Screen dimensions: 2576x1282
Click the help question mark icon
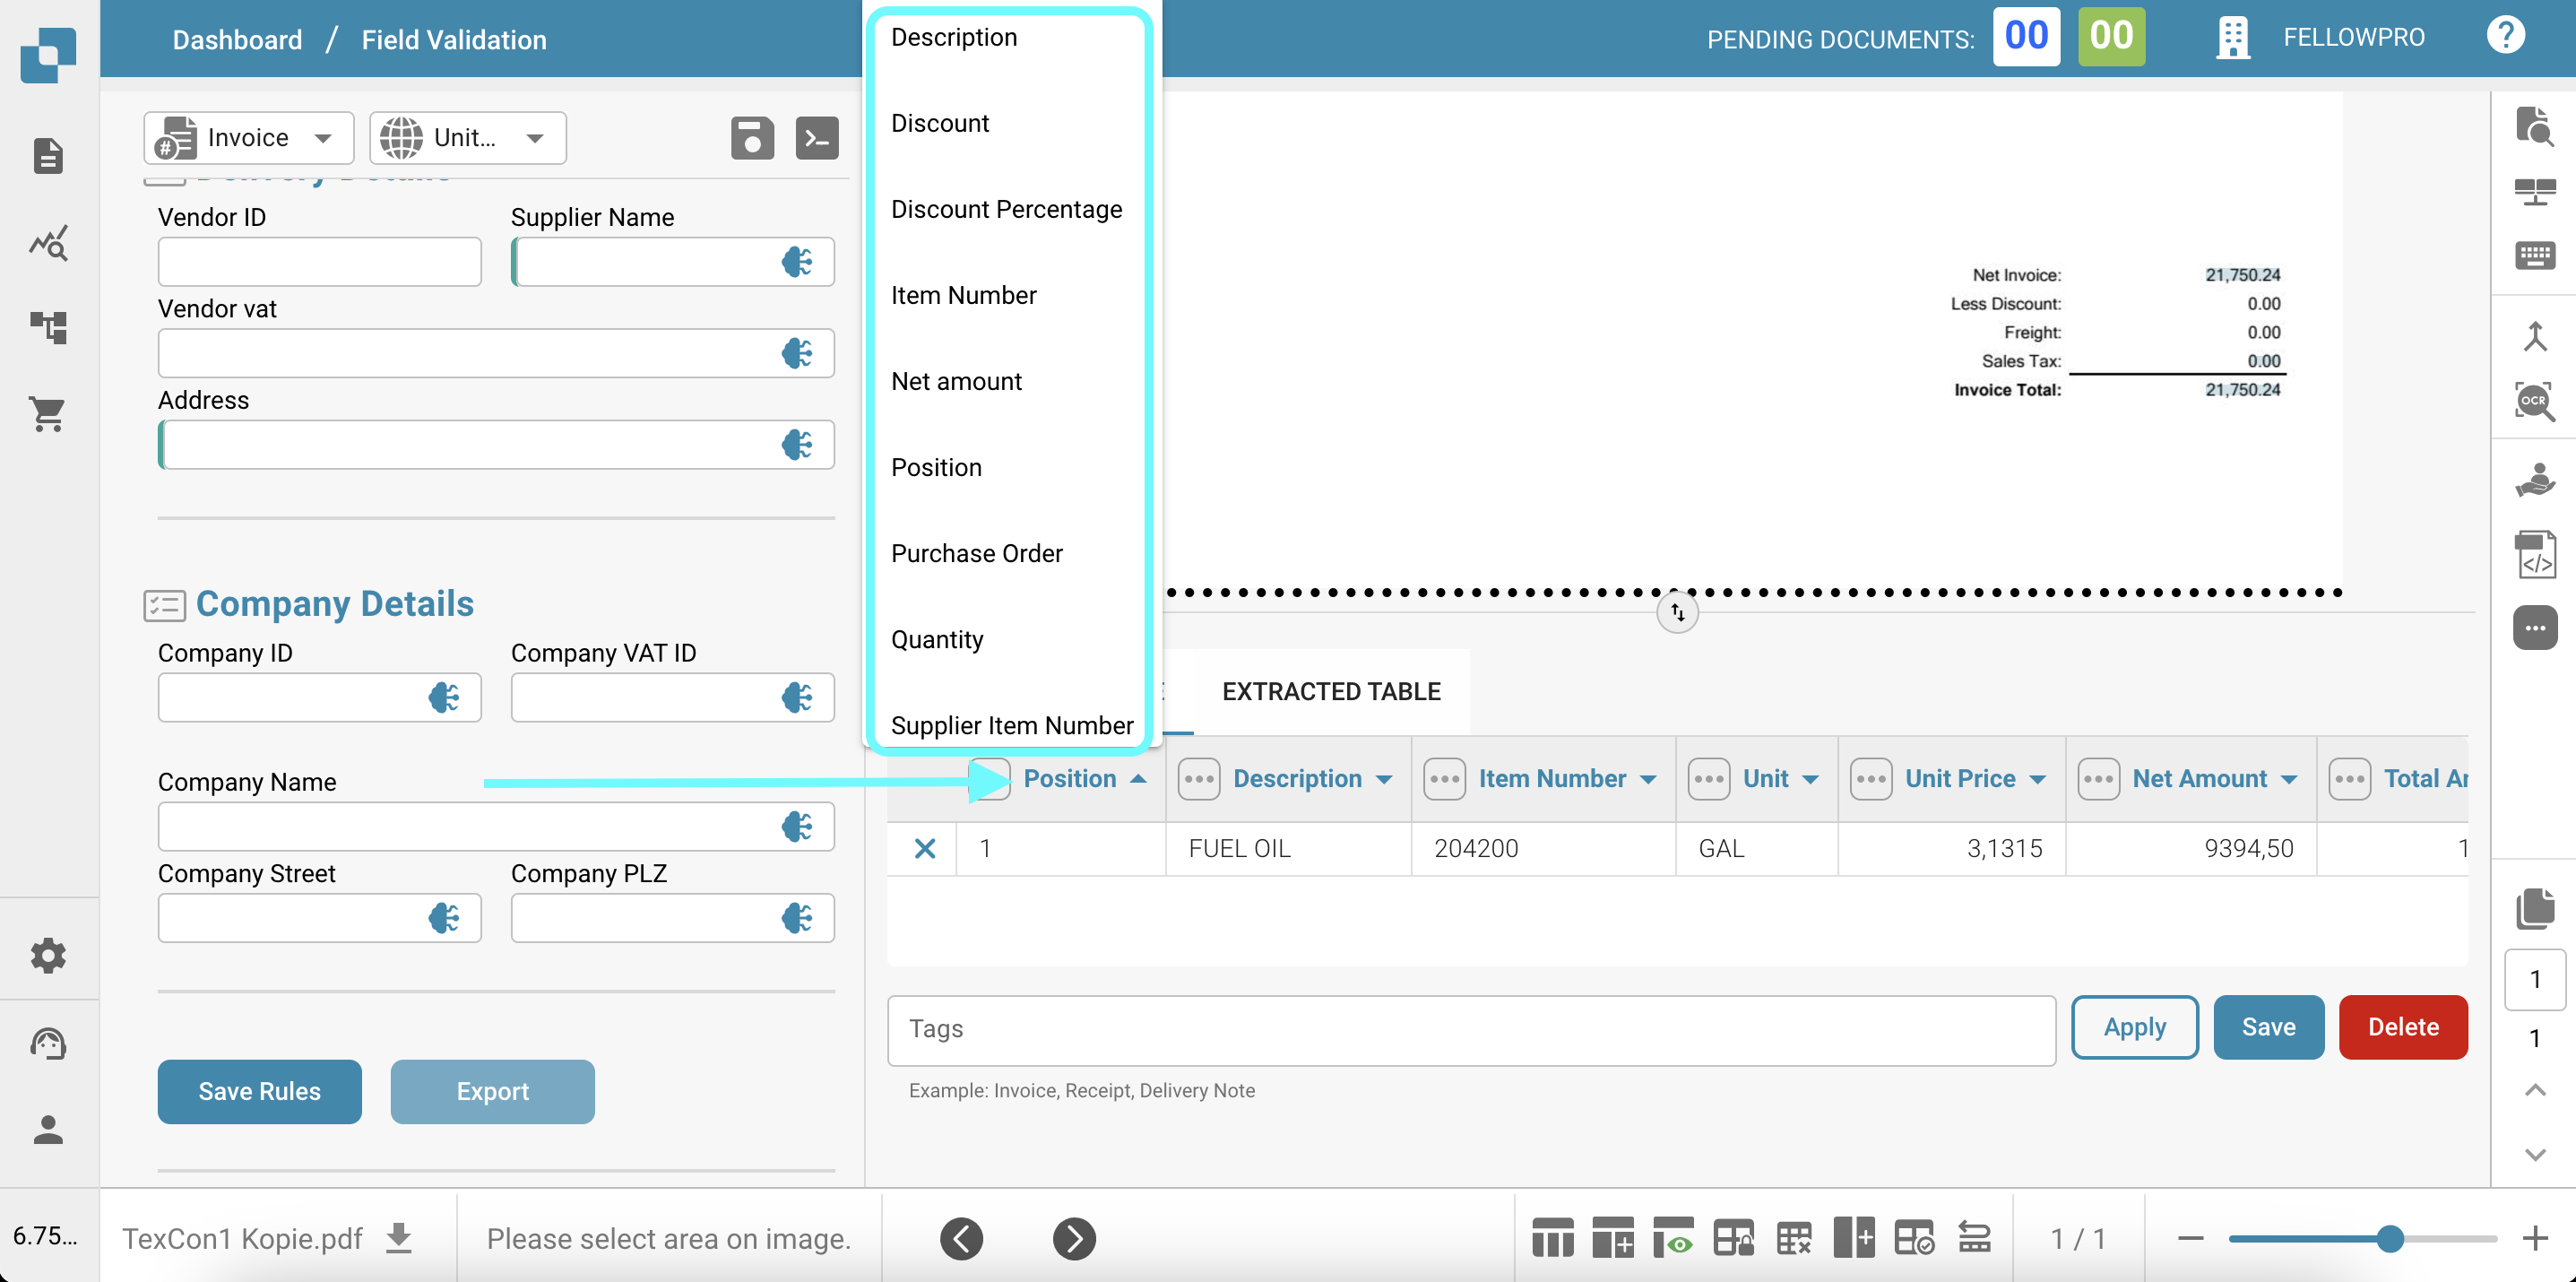click(2505, 36)
